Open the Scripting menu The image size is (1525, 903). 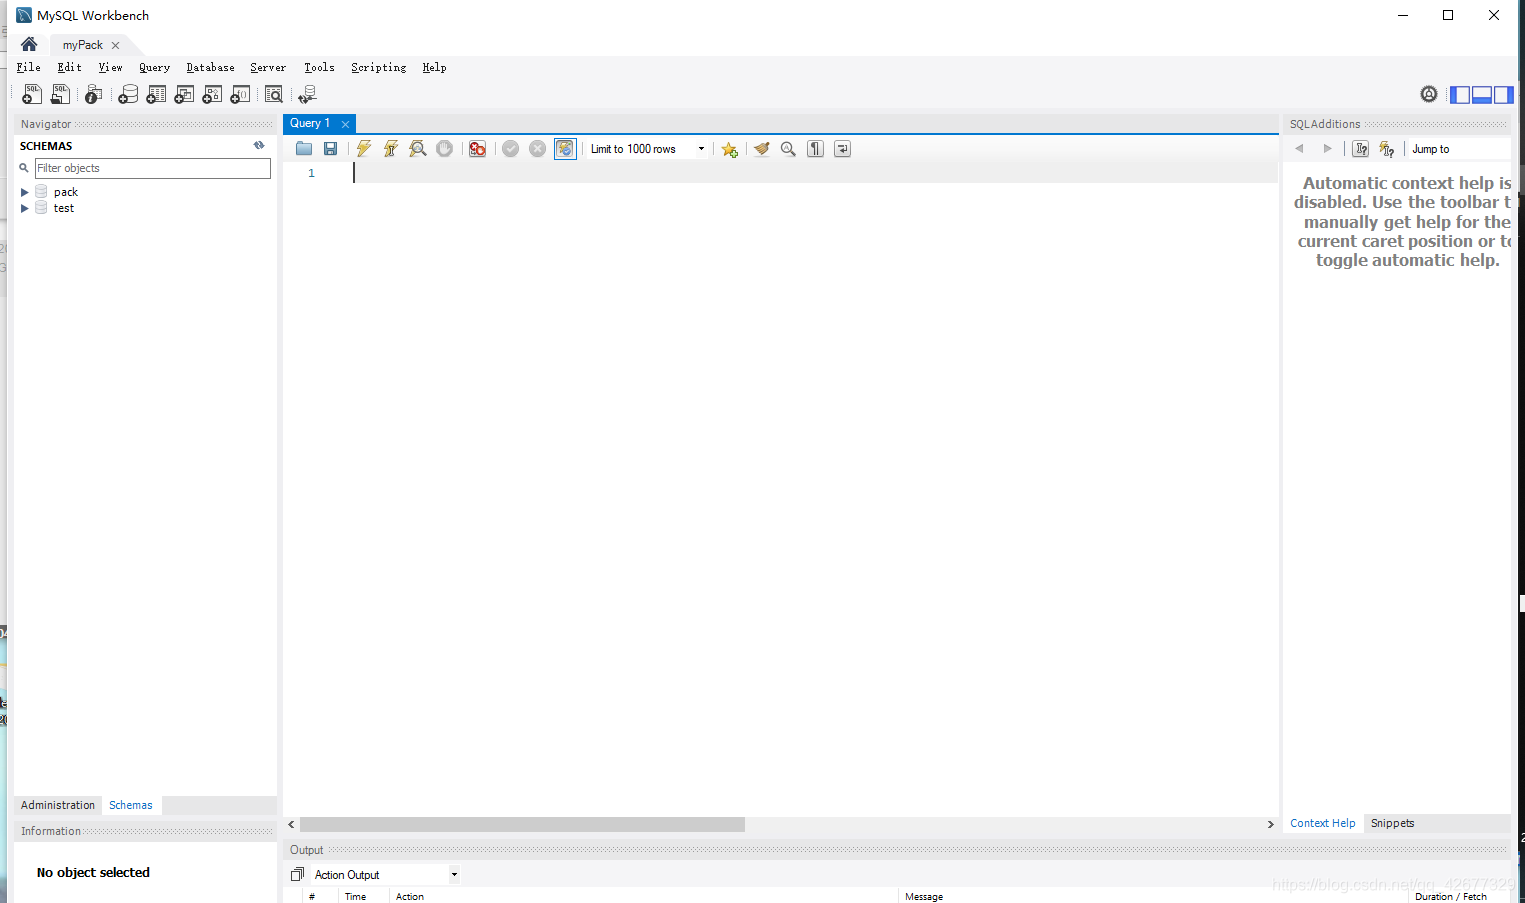coord(378,67)
